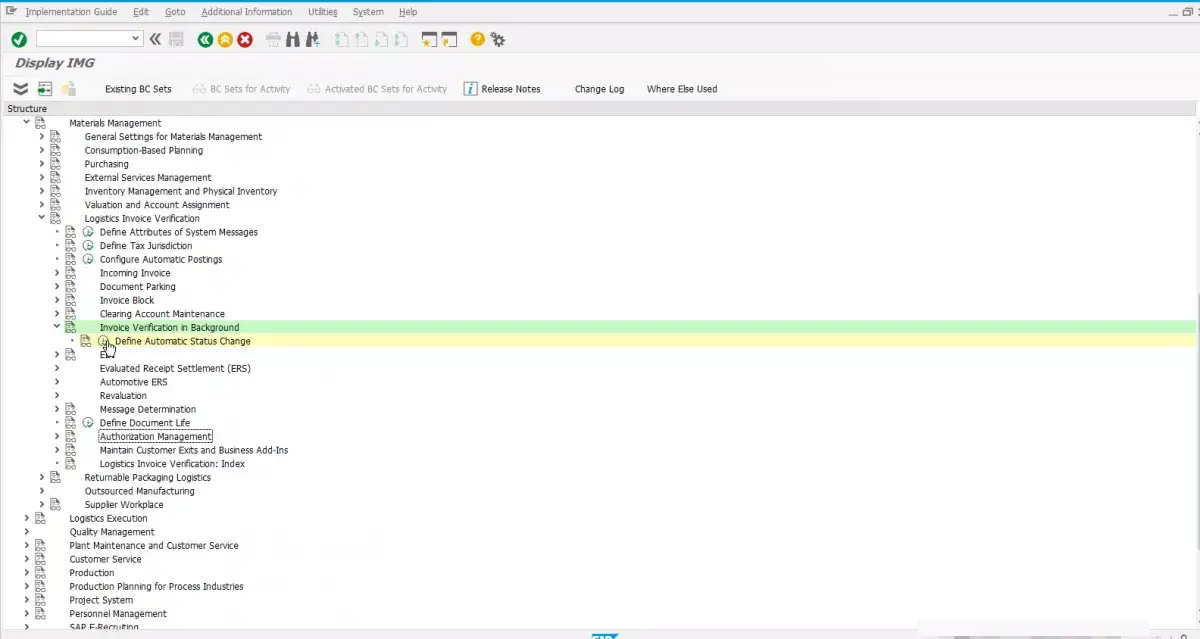Execute Define Document Life activity icon
The image size is (1200, 639).
click(x=88, y=423)
